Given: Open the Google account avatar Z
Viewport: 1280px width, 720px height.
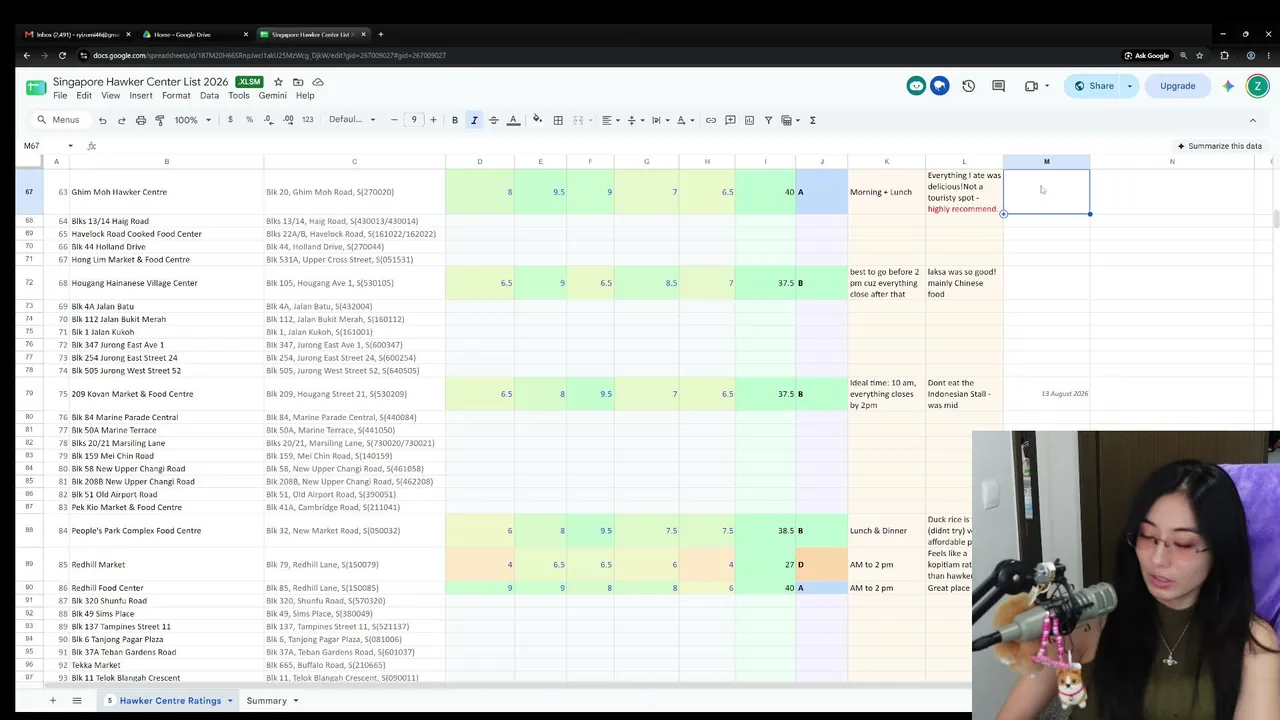Looking at the screenshot, I should tap(1258, 86).
